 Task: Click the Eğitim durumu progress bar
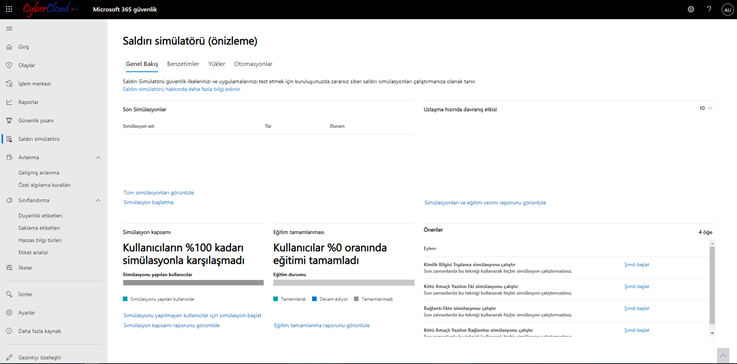pyautogui.click(x=344, y=283)
